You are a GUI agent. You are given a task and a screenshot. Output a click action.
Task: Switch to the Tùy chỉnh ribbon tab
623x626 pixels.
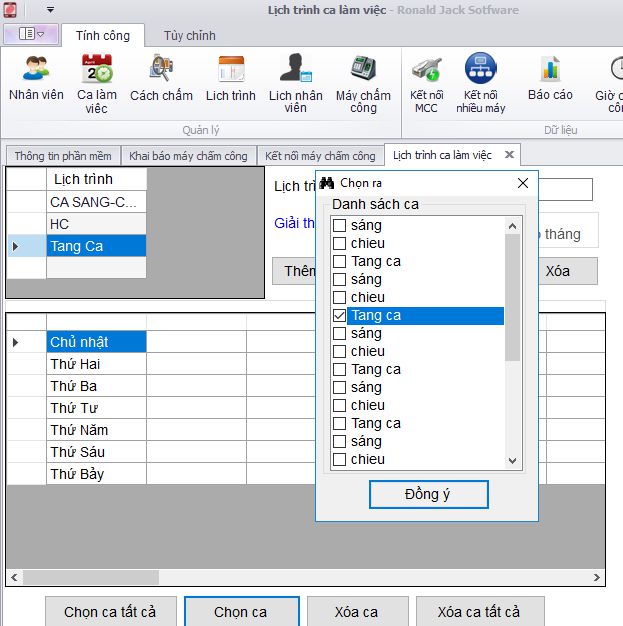(190, 36)
